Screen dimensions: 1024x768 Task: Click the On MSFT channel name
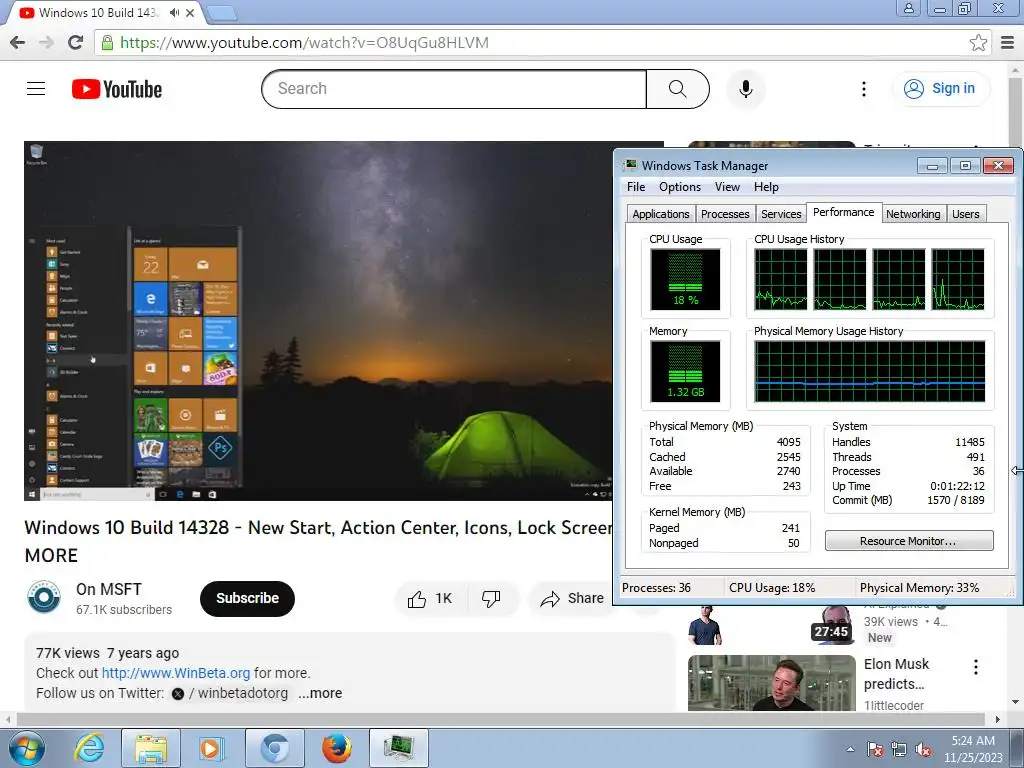108,589
